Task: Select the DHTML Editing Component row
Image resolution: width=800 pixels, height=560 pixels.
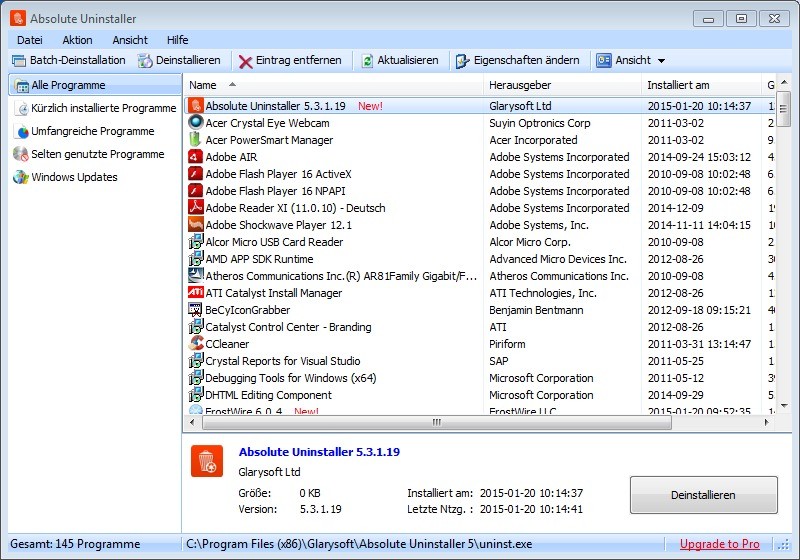Action: coord(480,395)
